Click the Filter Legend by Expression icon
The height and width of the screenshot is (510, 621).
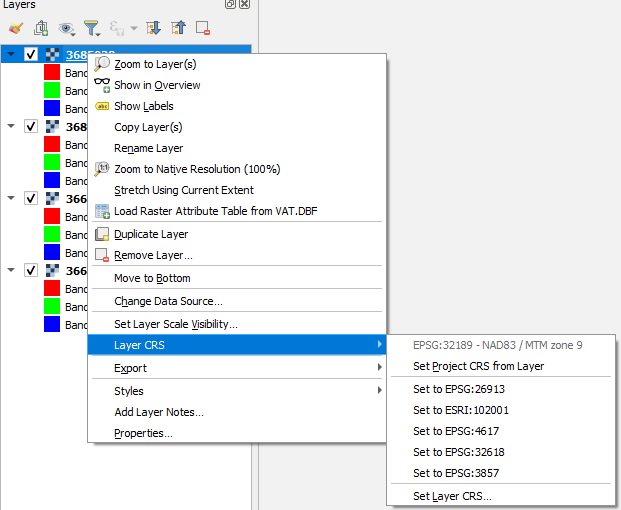117,29
